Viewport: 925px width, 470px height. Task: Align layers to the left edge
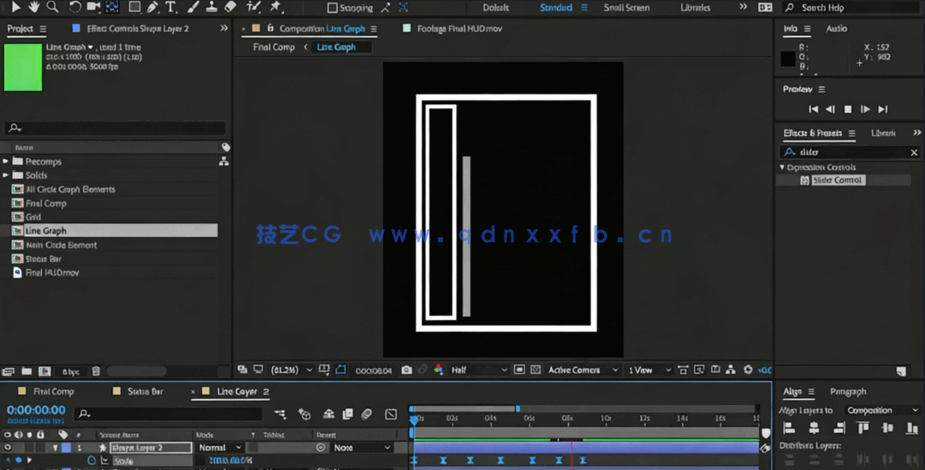click(x=789, y=428)
